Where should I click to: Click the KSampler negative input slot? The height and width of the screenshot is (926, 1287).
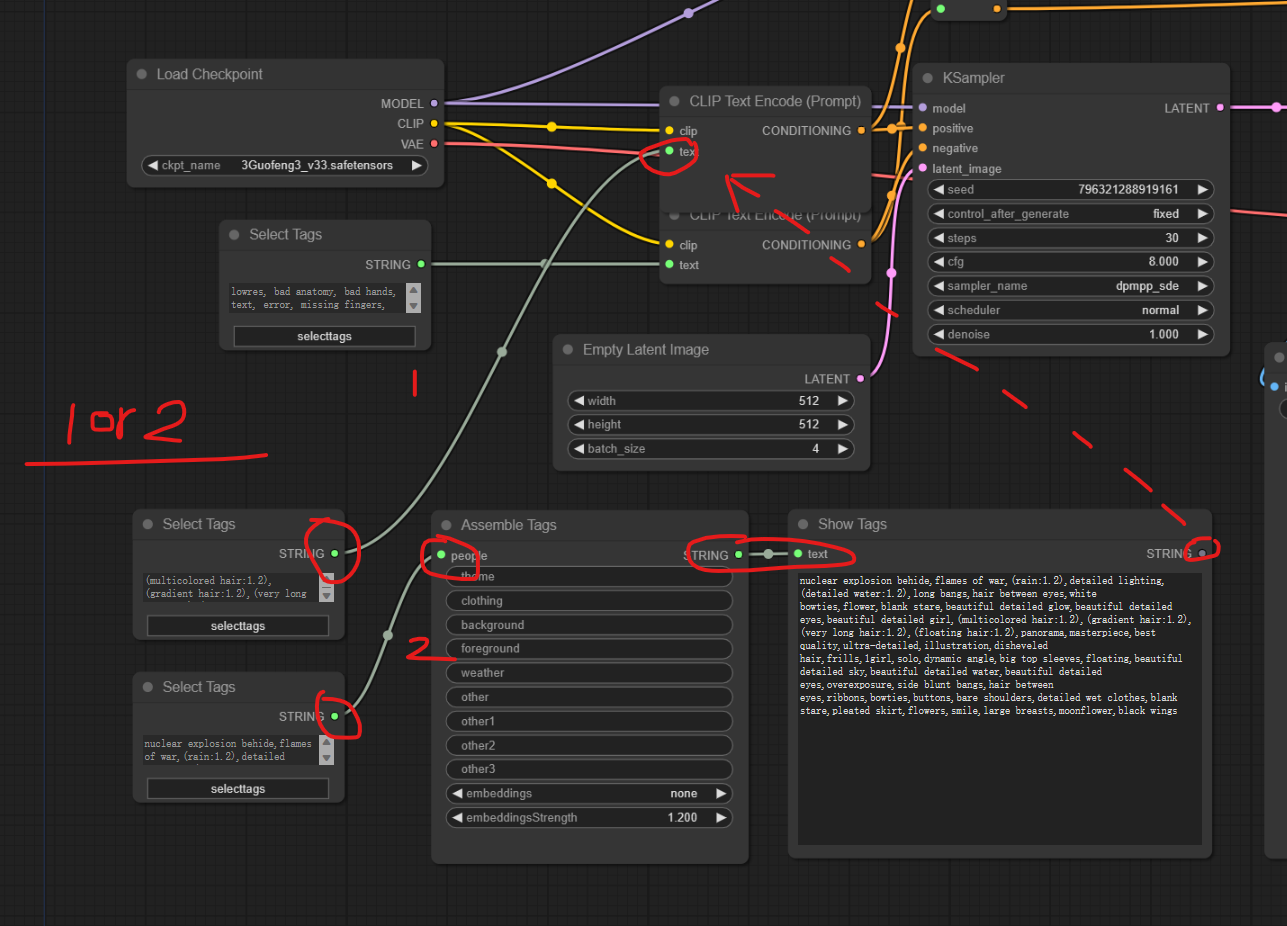[x=922, y=148]
